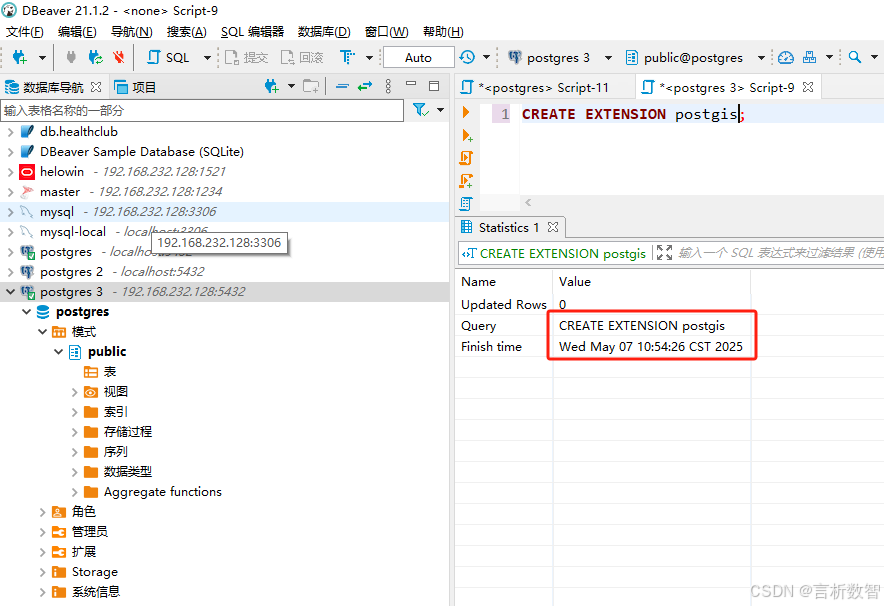Select the Aggregate functions folder

tap(153, 492)
